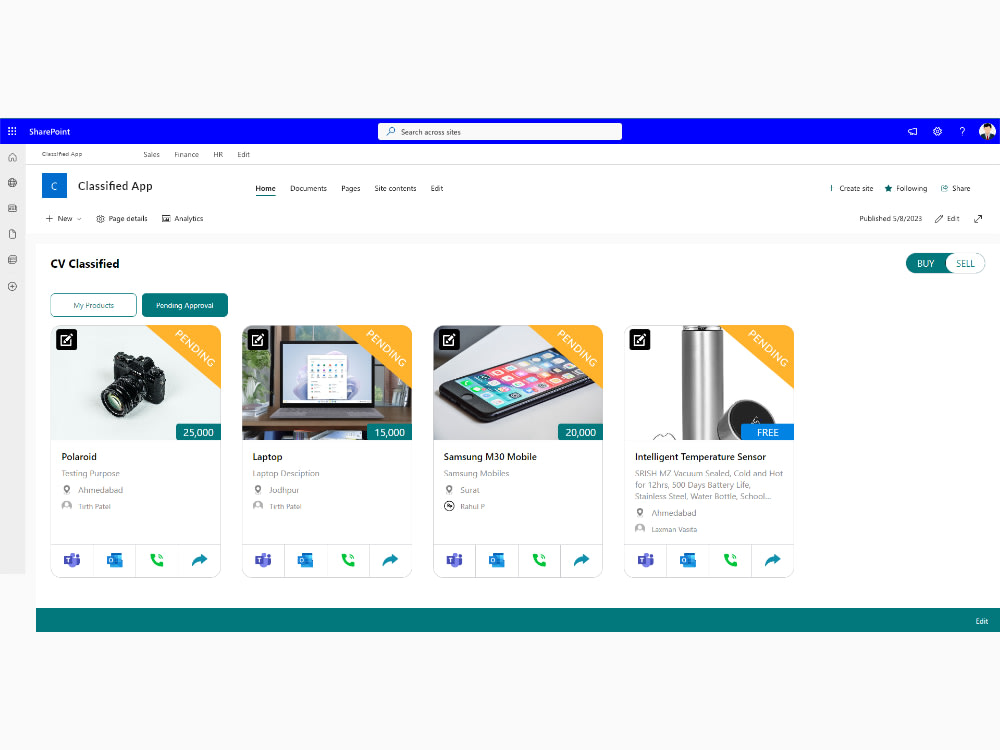This screenshot has width=1000, height=750.
Task: Open the help question mark icon
Action: 961,131
